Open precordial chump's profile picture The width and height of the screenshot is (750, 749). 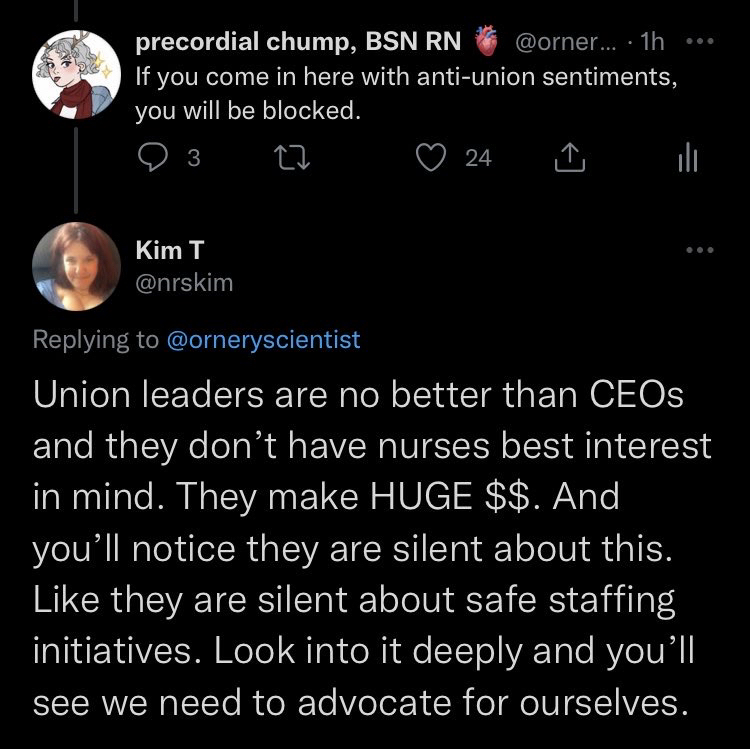pyautogui.click(x=71, y=74)
